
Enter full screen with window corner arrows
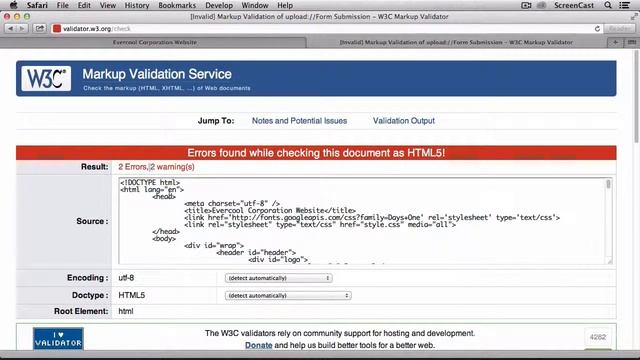tap(634, 16)
